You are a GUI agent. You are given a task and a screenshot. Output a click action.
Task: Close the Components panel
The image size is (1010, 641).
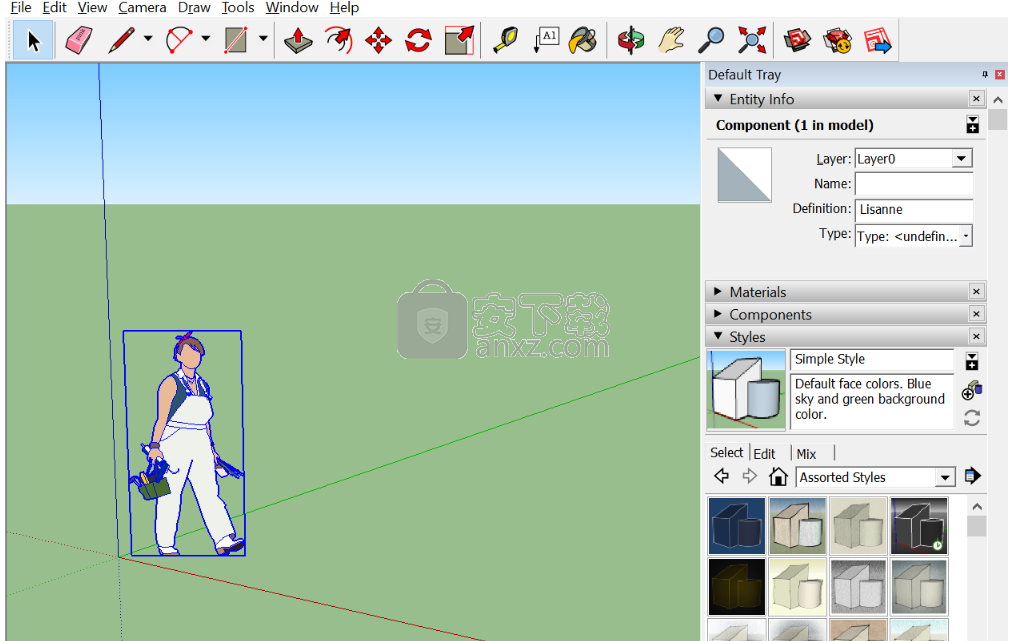pos(977,314)
